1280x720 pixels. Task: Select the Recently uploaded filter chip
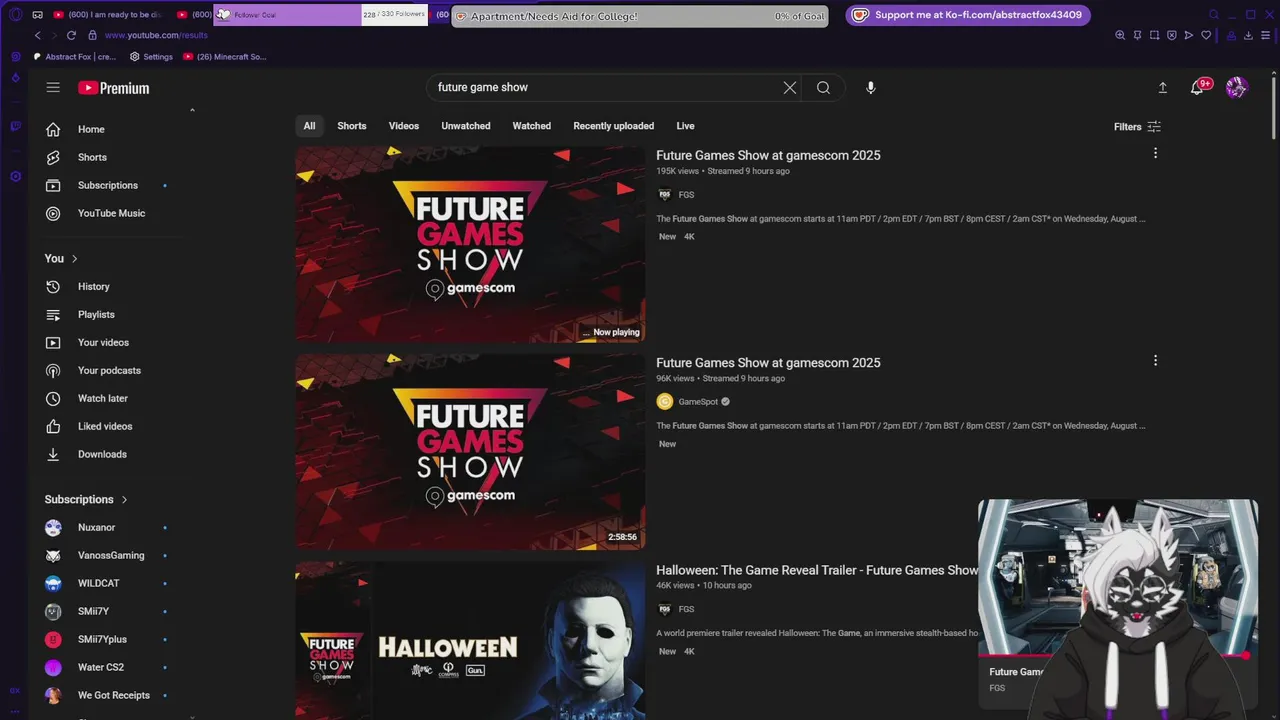coord(614,126)
